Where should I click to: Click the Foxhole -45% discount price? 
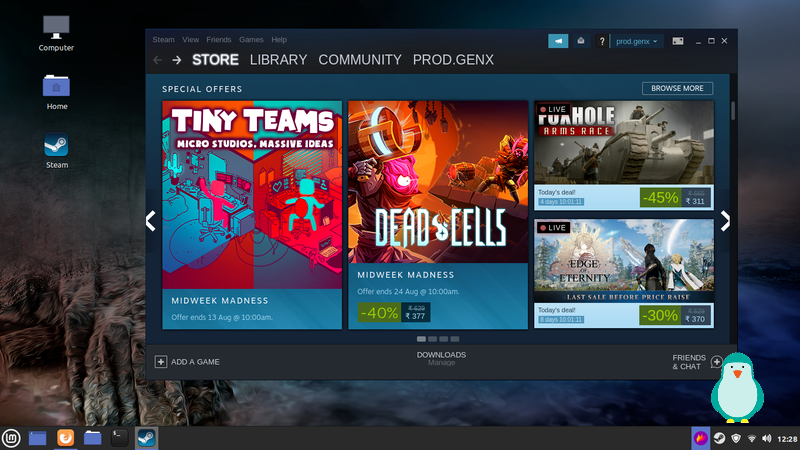(x=675, y=197)
